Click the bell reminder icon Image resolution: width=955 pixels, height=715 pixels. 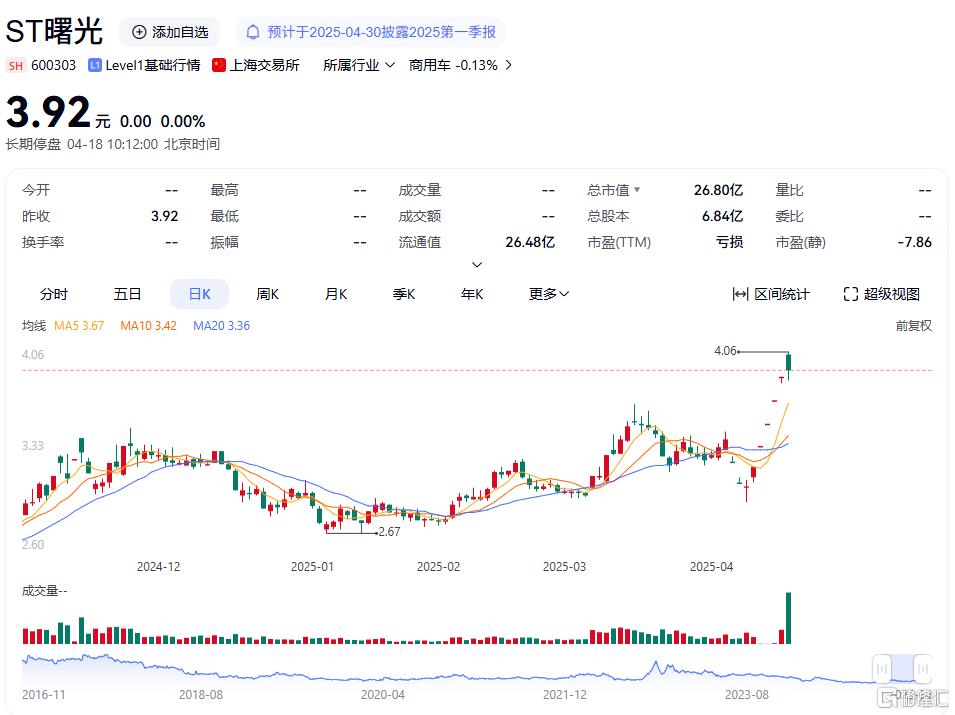(253, 32)
